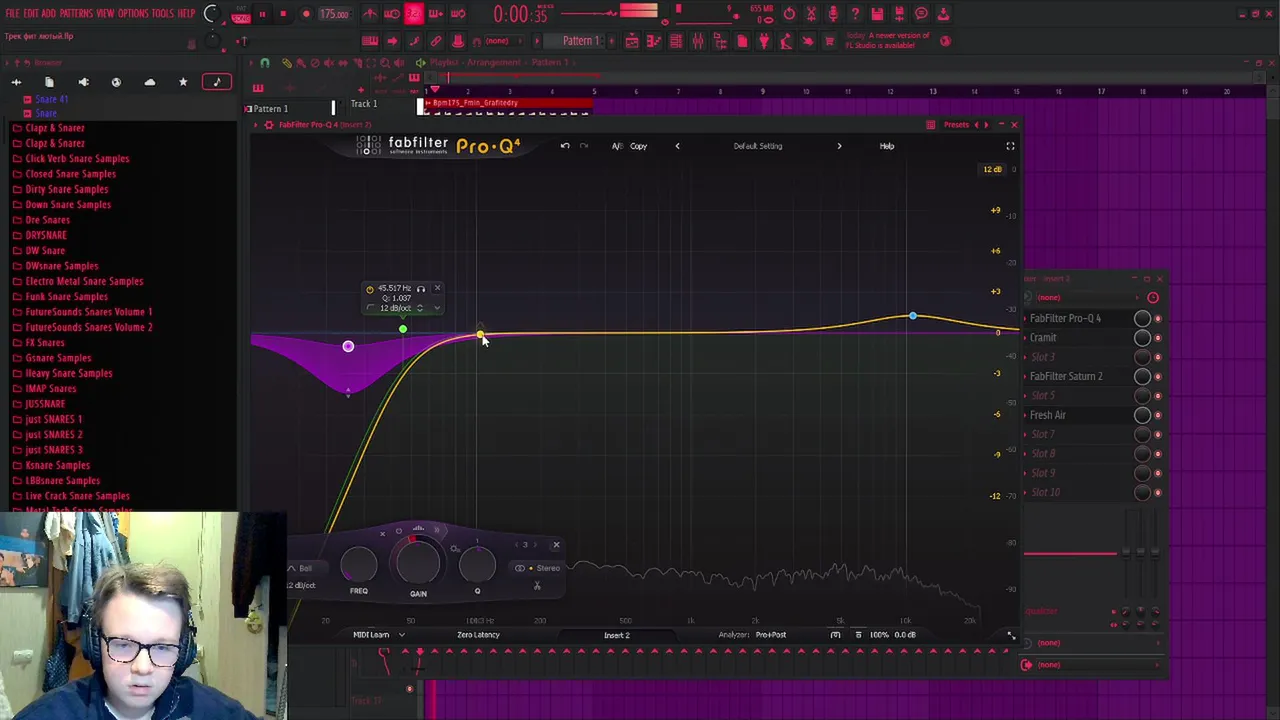Expand the Heavy Snare Samples folder
The image size is (1280, 720).
[x=68, y=373]
